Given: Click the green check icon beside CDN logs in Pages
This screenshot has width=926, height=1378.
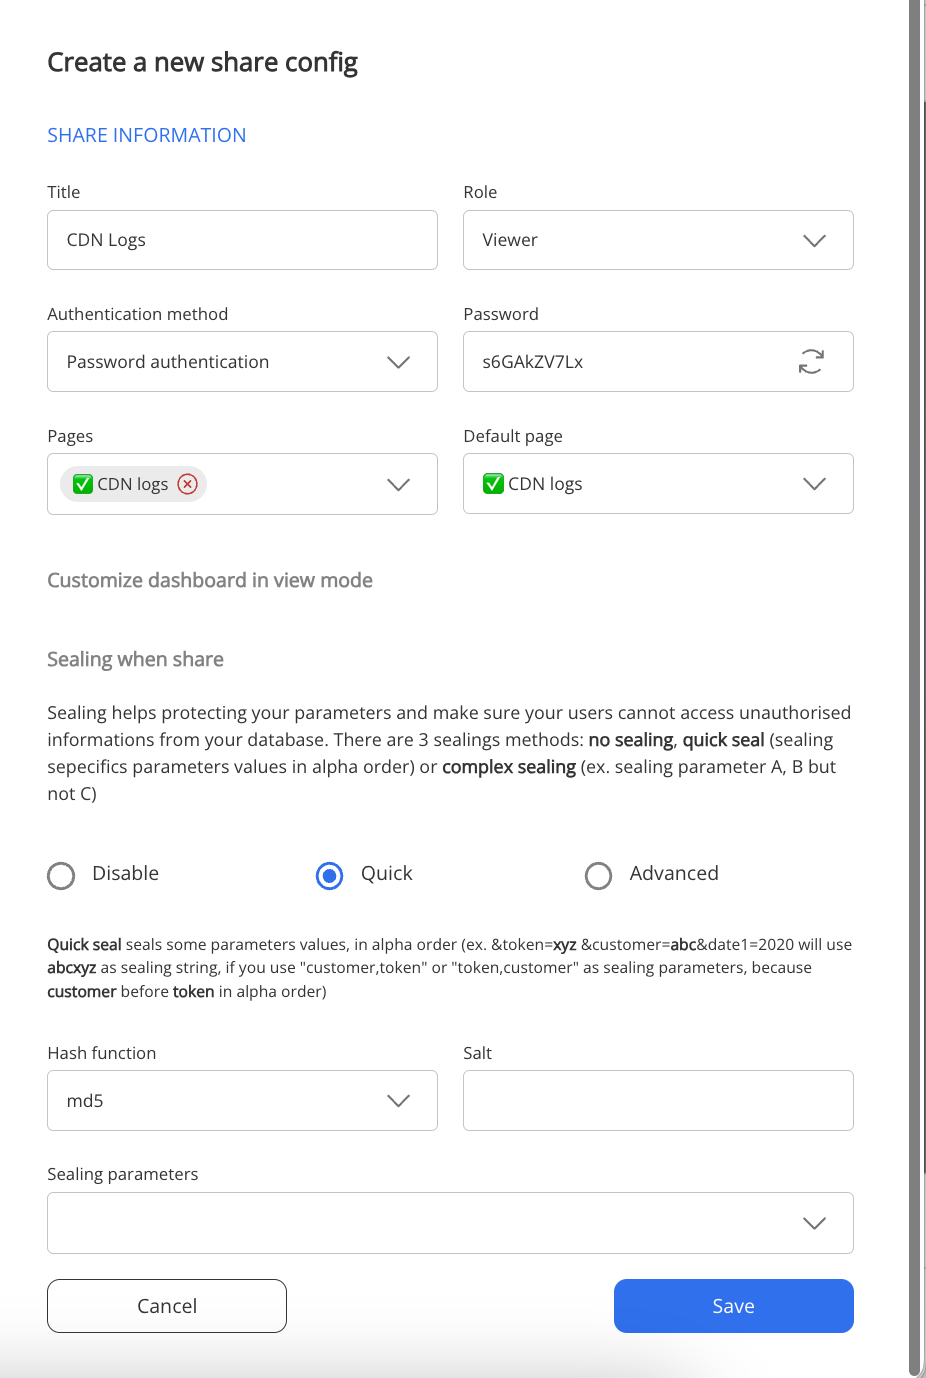Looking at the screenshot, I should tap(82, 484).
